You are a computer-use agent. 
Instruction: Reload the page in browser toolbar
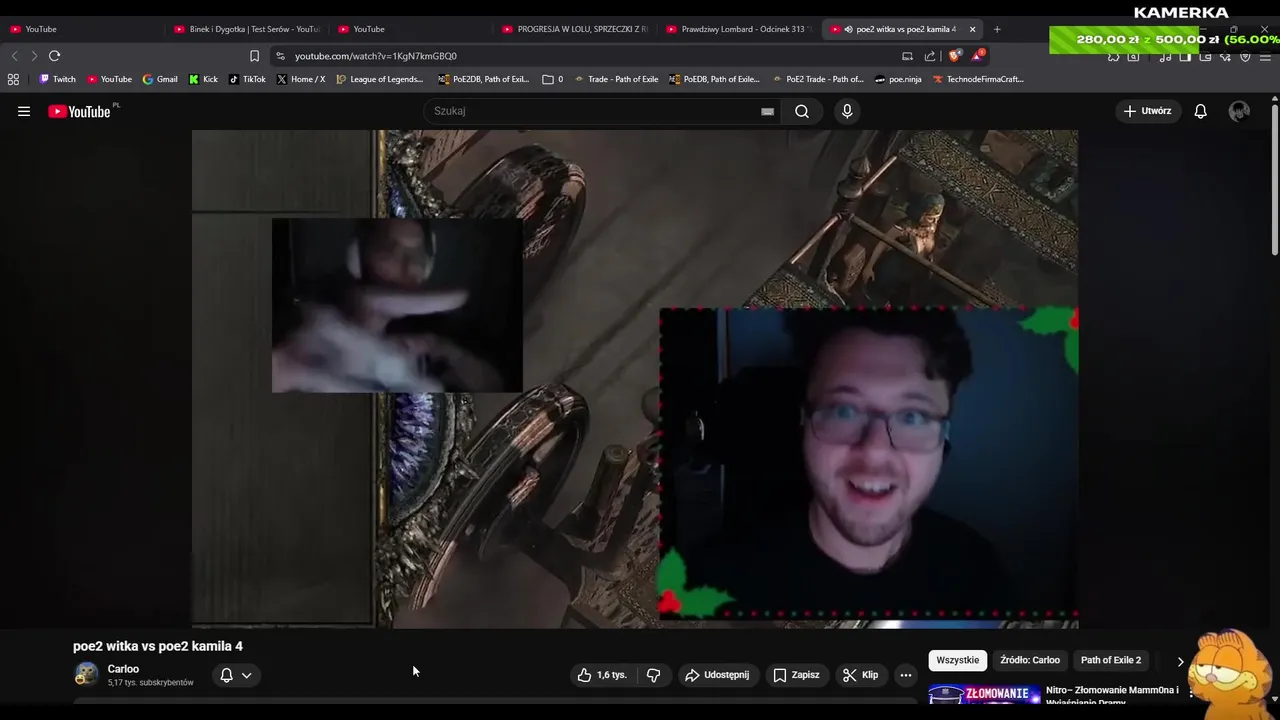55,56
